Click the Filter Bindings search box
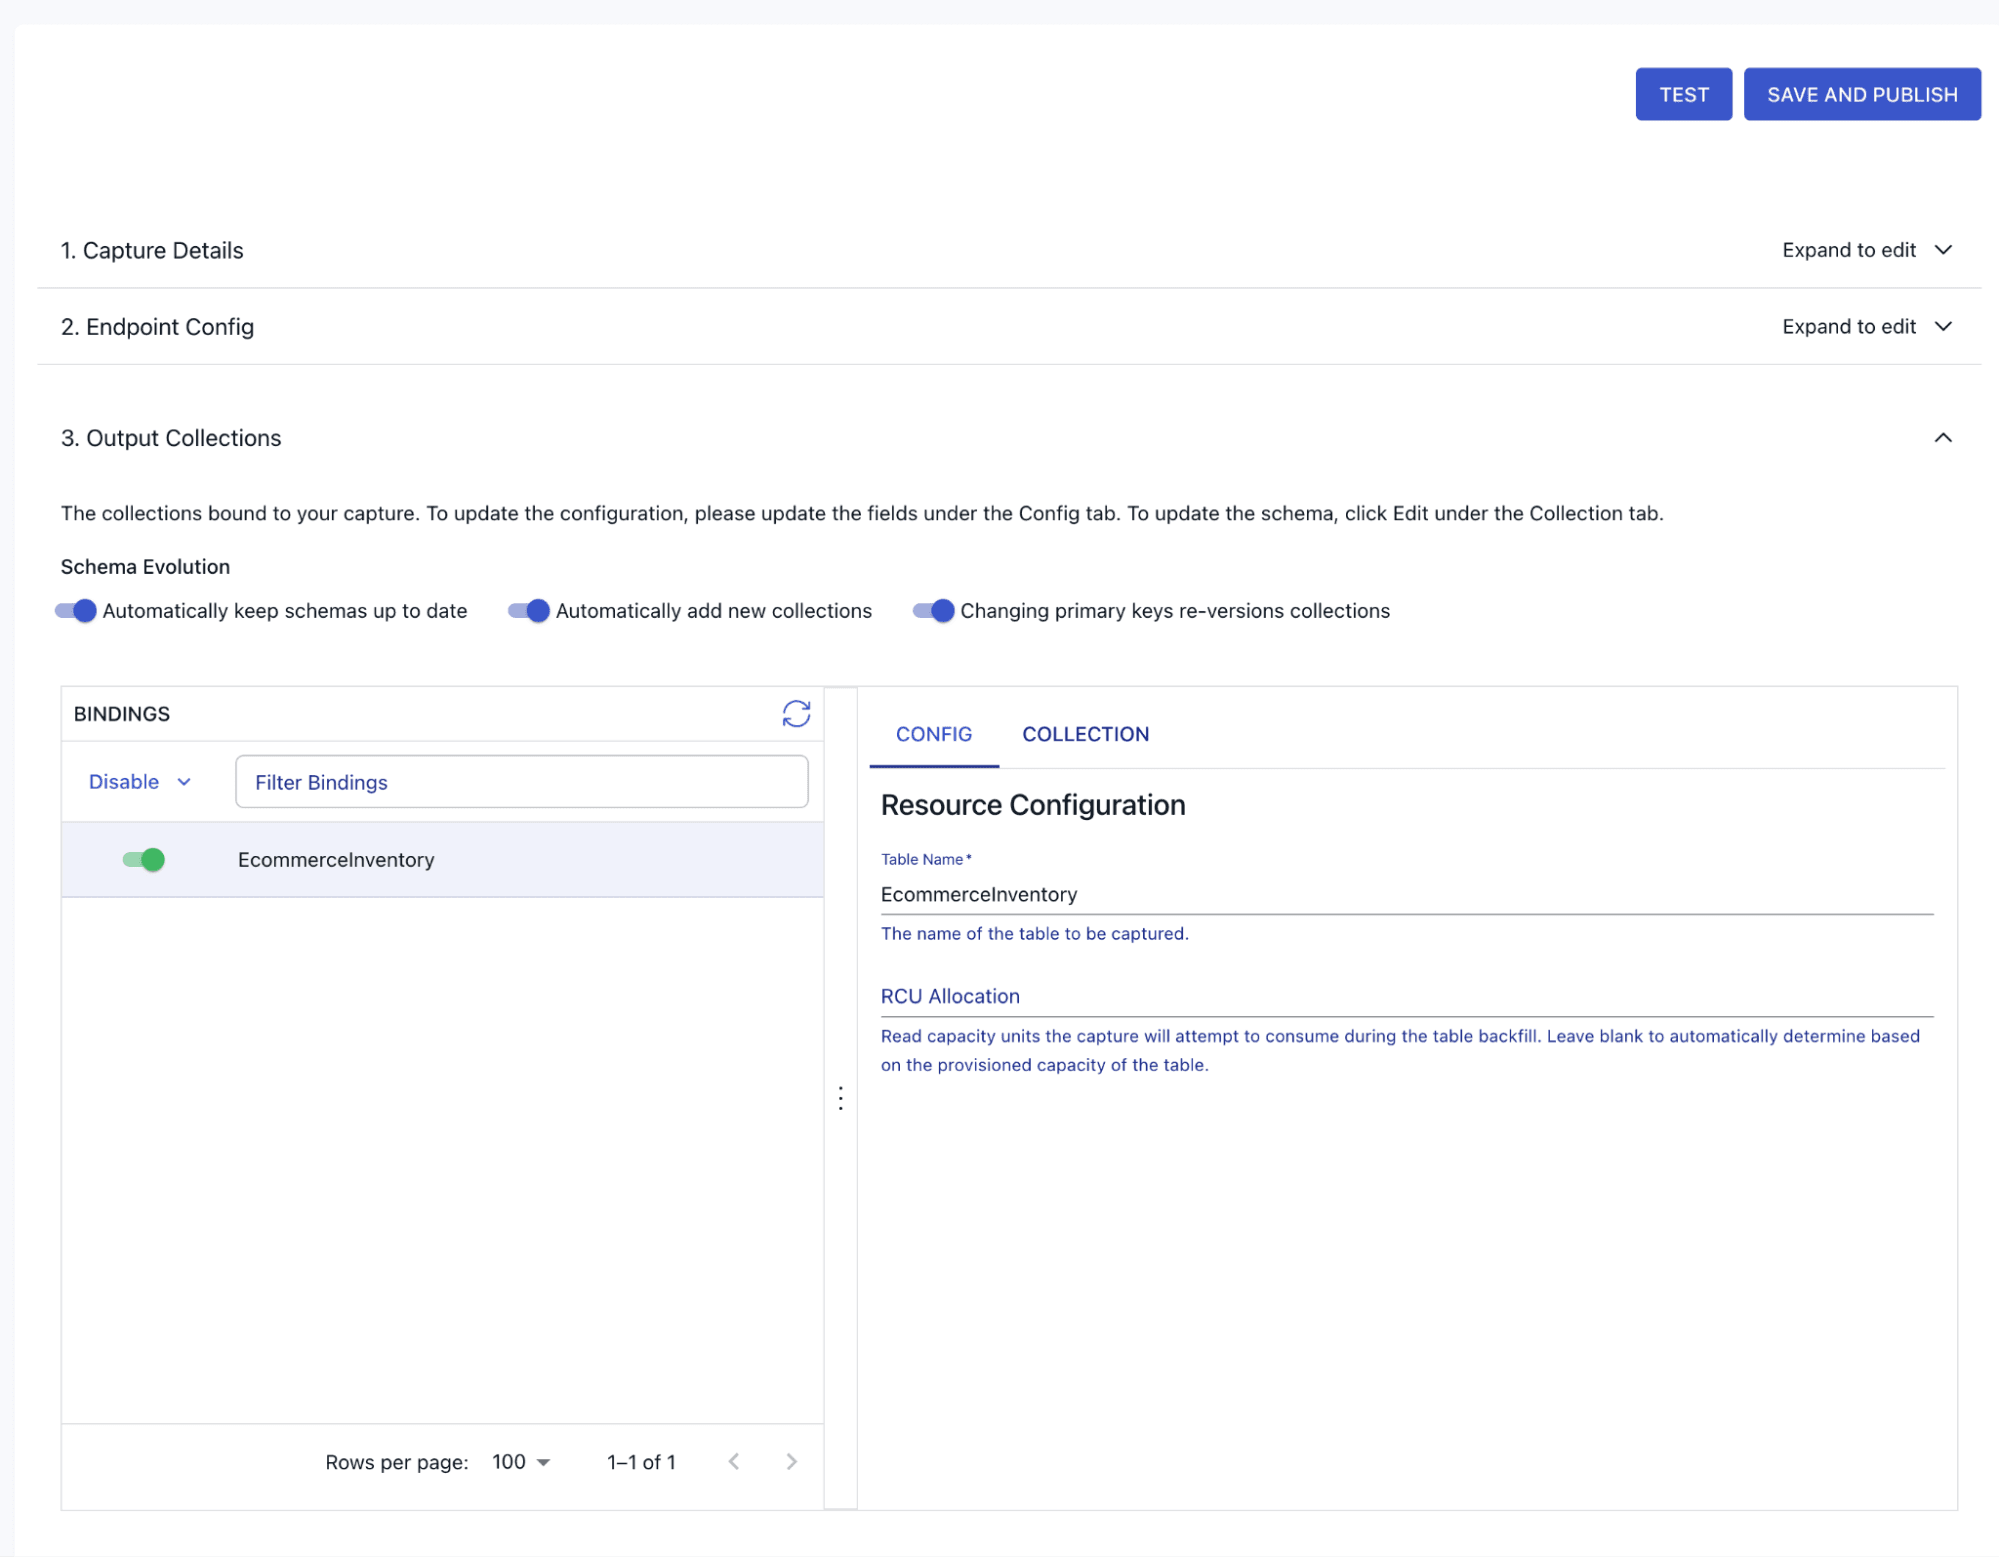The width and height of the screenshot is (1999, 1558). [521, 781]
